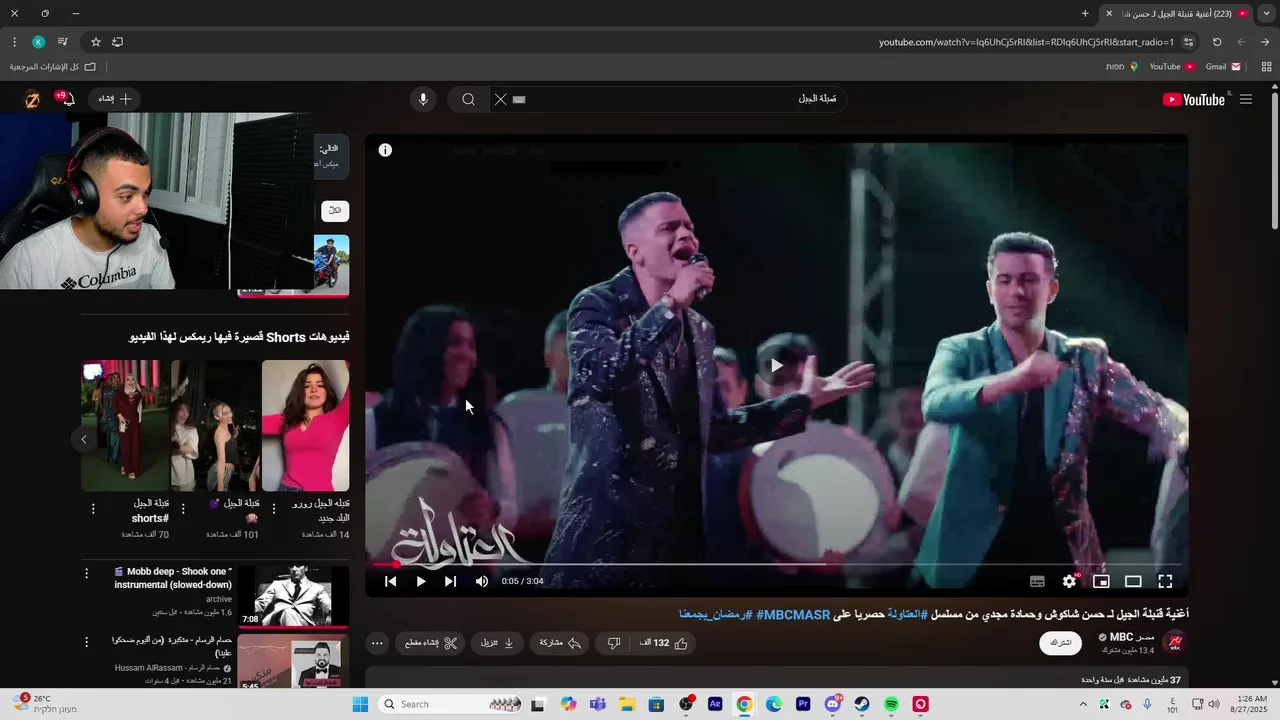
Task: Open a new browser tab with plus
Action: (1085, 13)
